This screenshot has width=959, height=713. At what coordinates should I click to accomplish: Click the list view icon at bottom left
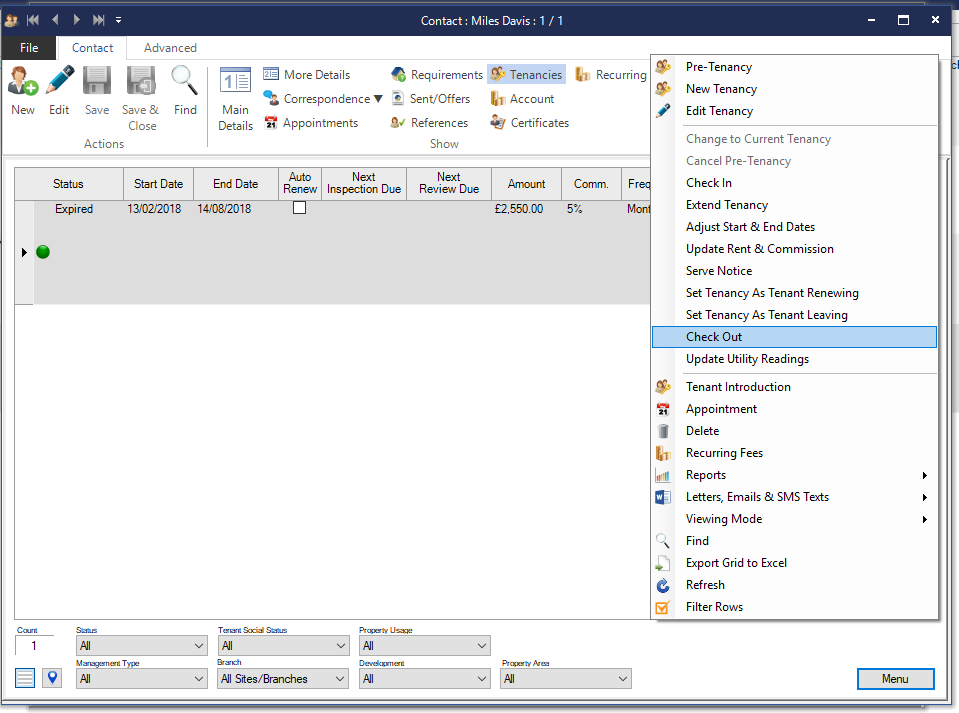[25, 678]
